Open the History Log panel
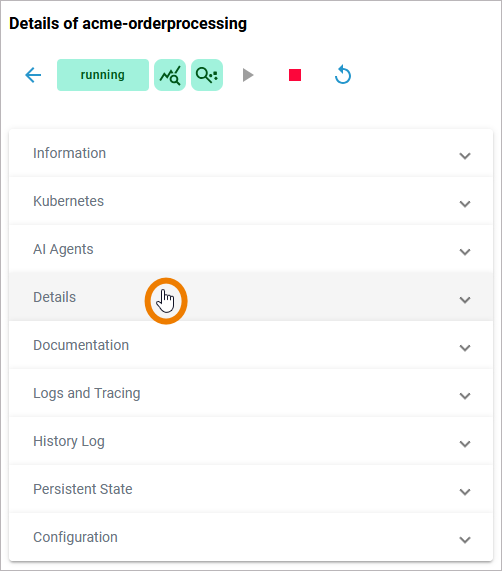The width and height of the screenshot is (502, 571). [251, 441]
